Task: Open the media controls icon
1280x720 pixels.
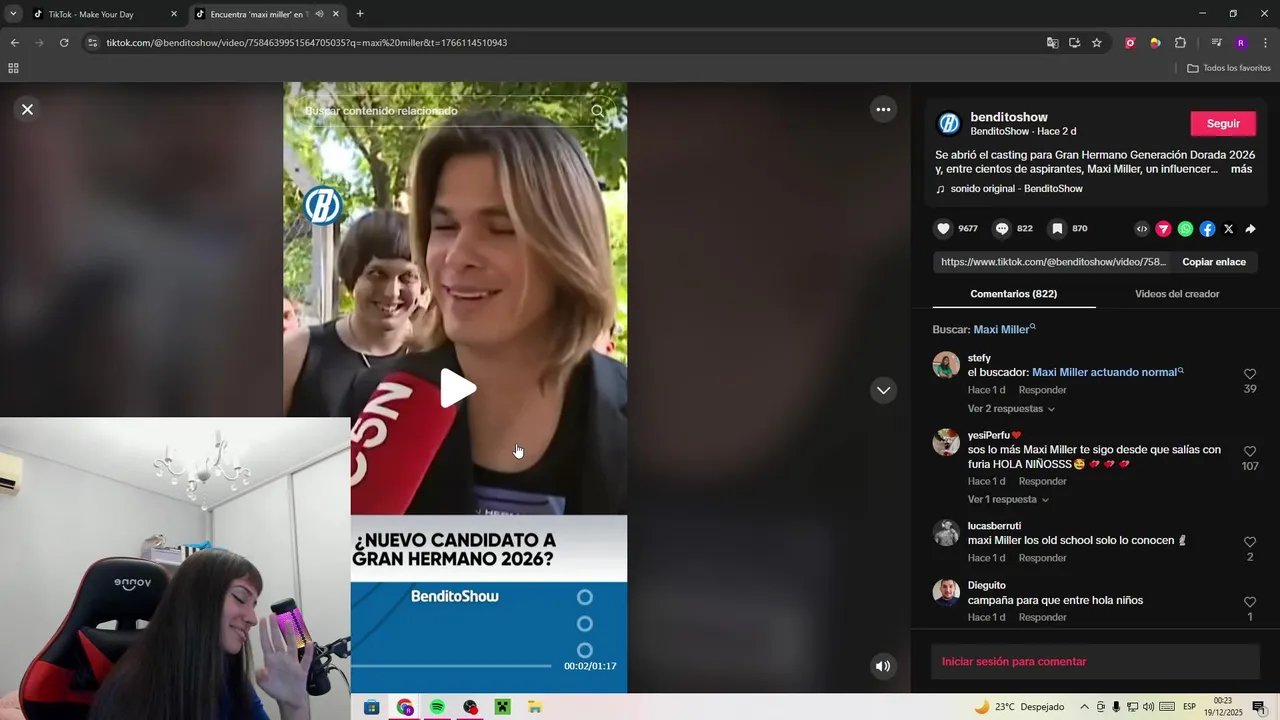Action: point(1216,43)
